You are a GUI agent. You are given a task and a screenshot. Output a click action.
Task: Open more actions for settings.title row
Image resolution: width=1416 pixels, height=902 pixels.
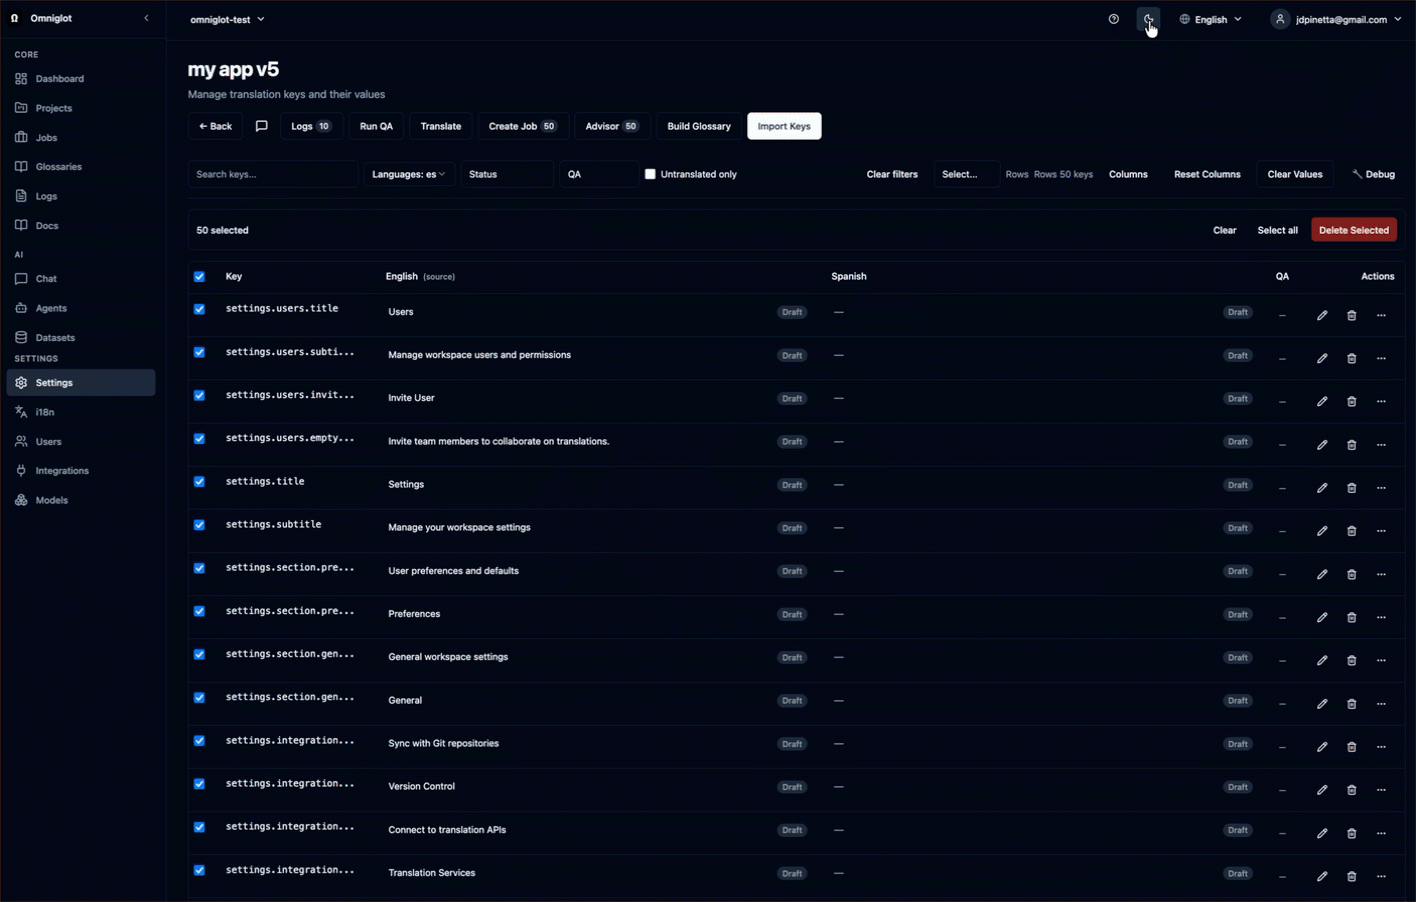[x=1381, y=488]
